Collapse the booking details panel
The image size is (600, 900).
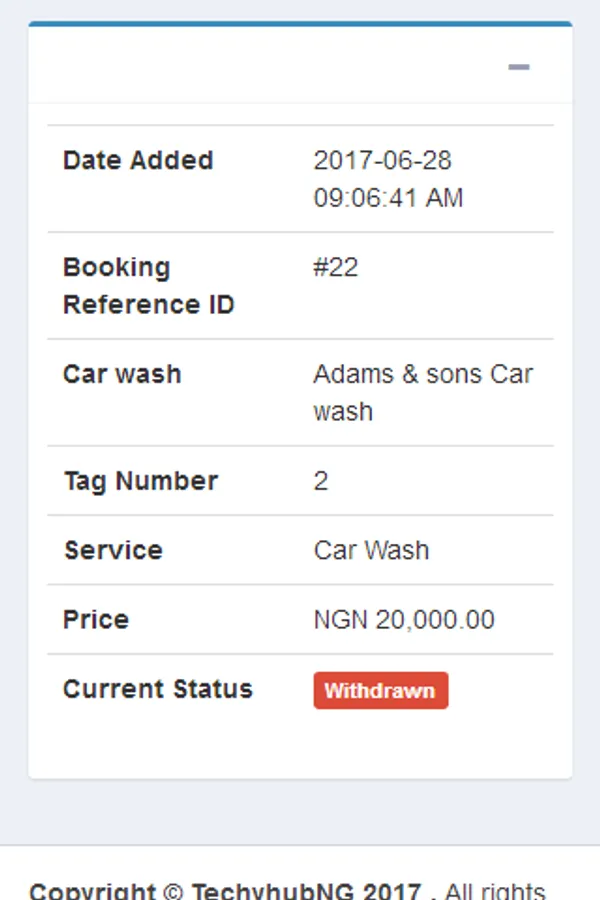click(518, 67)
